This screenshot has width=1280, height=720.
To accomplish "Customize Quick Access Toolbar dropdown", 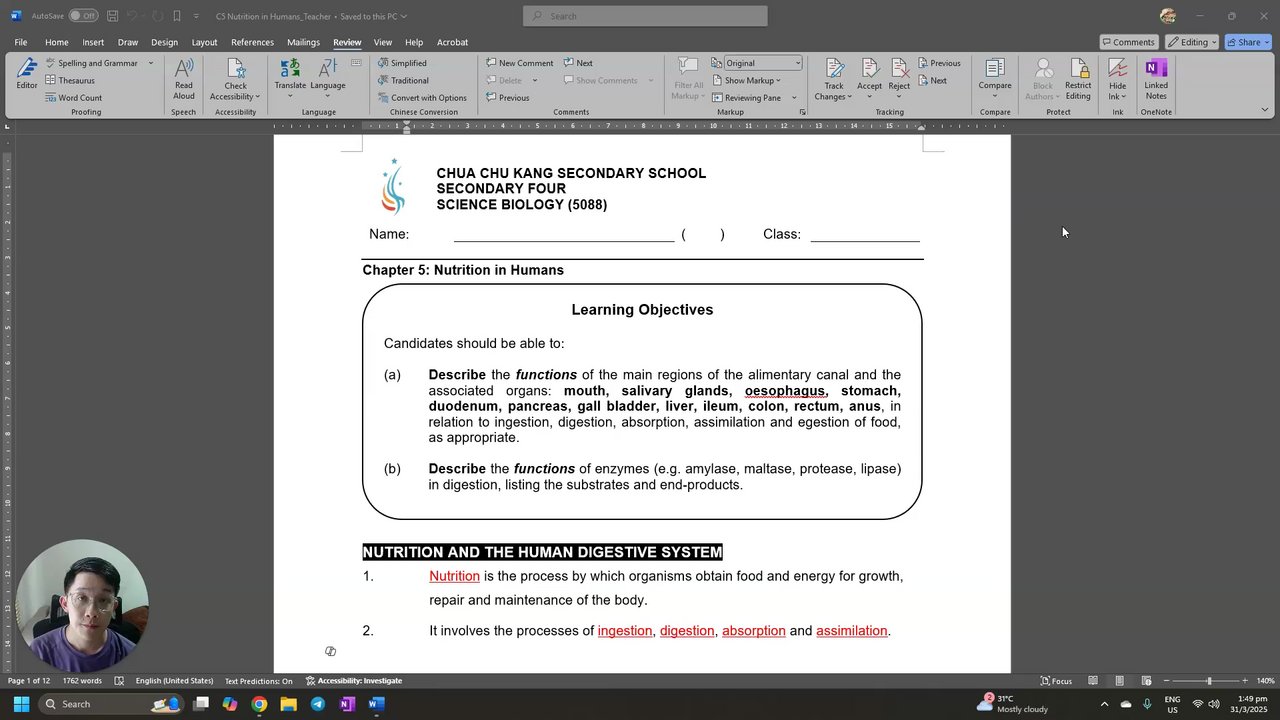I will pyautogui.click(x=196, y=16).
